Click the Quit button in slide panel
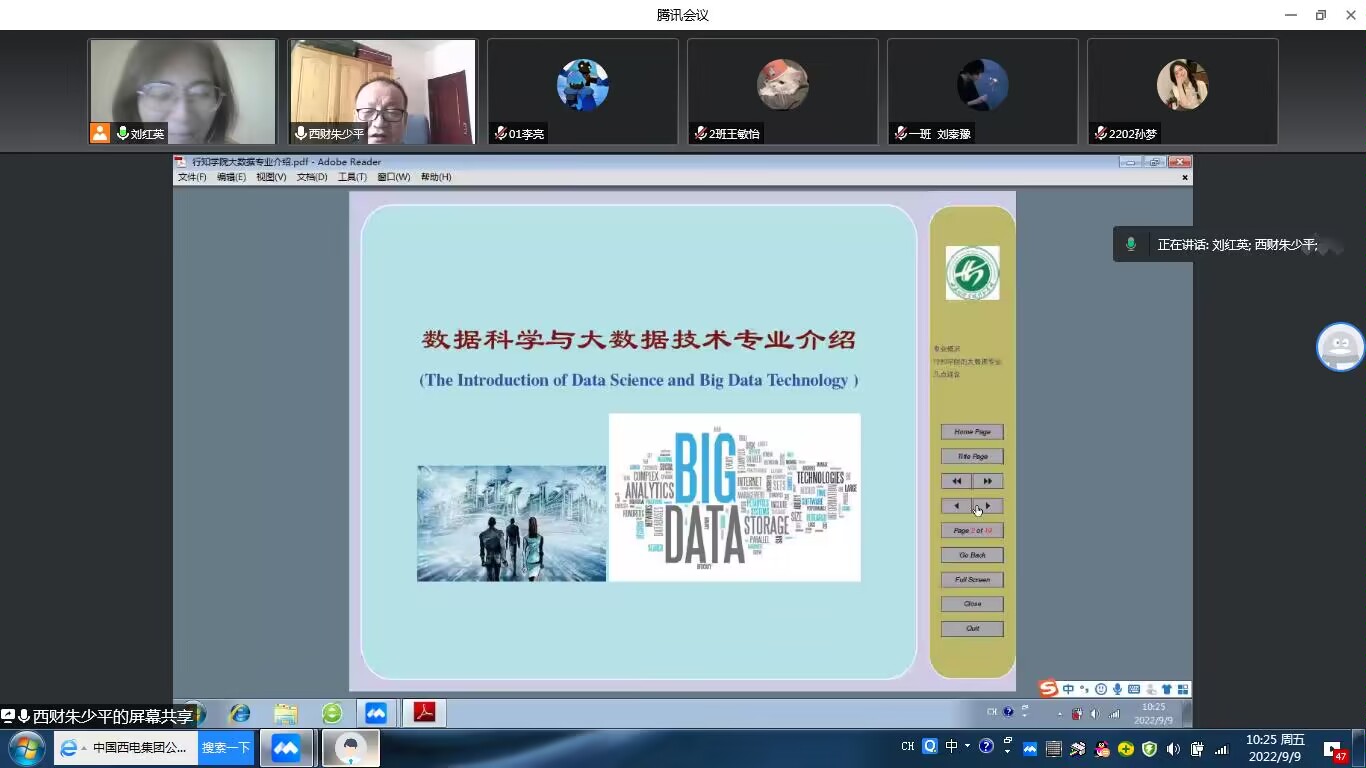Viewport: 1366px width, 768px height. (x=972, y=629)
